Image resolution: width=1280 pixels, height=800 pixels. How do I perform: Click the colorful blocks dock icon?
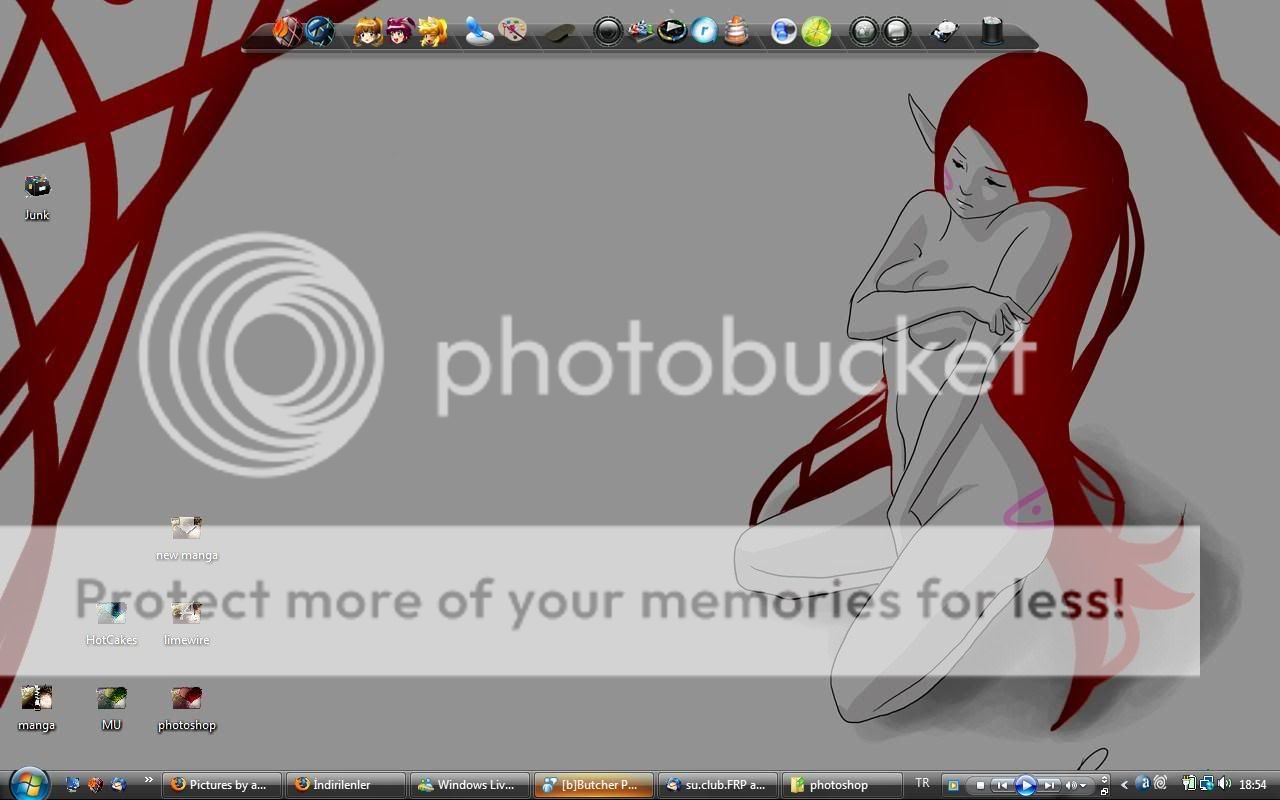point(640,31)
